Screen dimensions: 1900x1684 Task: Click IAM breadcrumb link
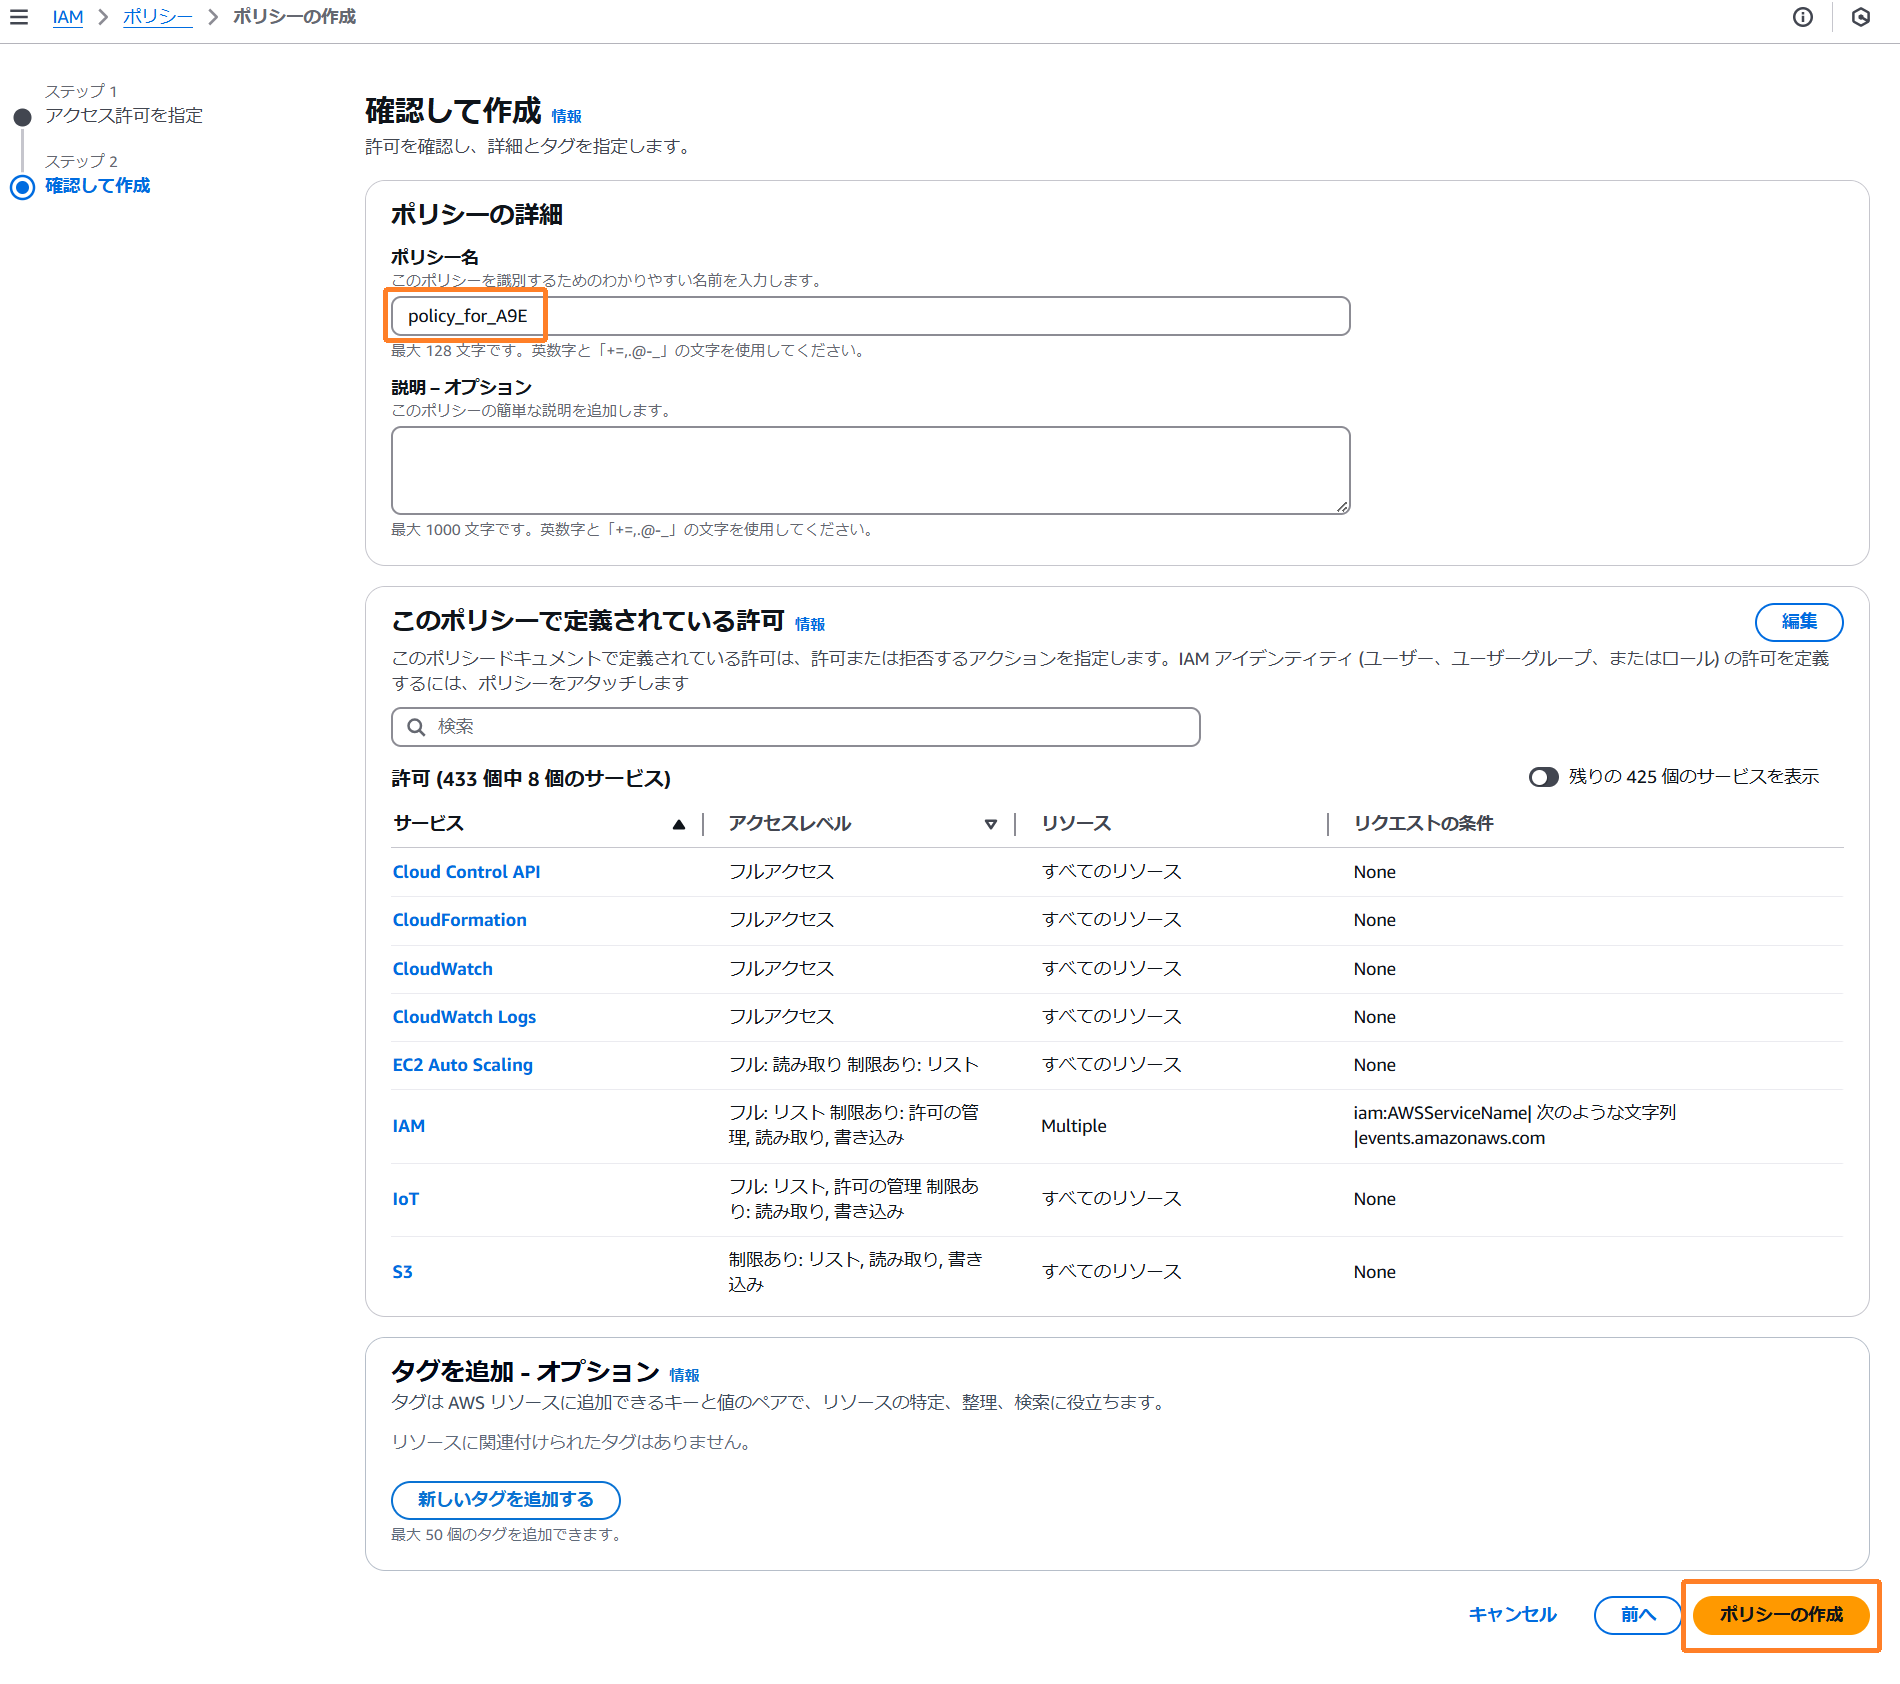67,17
